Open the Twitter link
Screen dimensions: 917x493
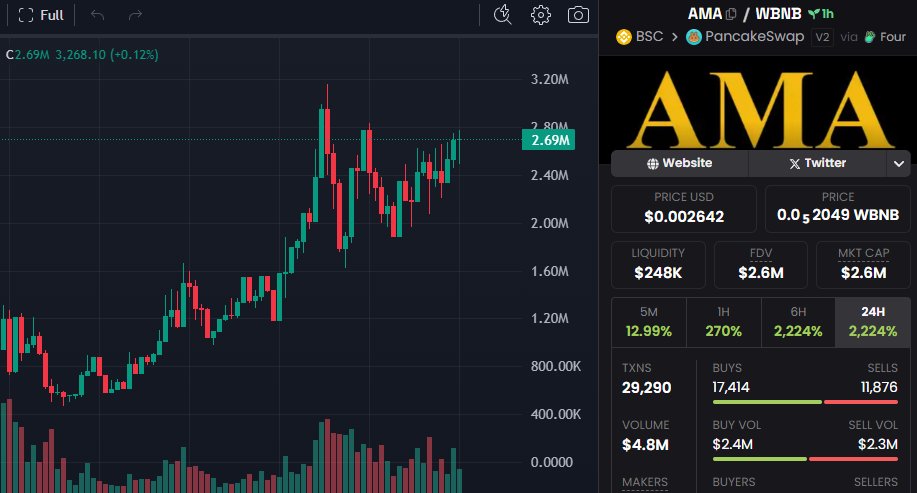pyautogui.click(x=816, y=163)
